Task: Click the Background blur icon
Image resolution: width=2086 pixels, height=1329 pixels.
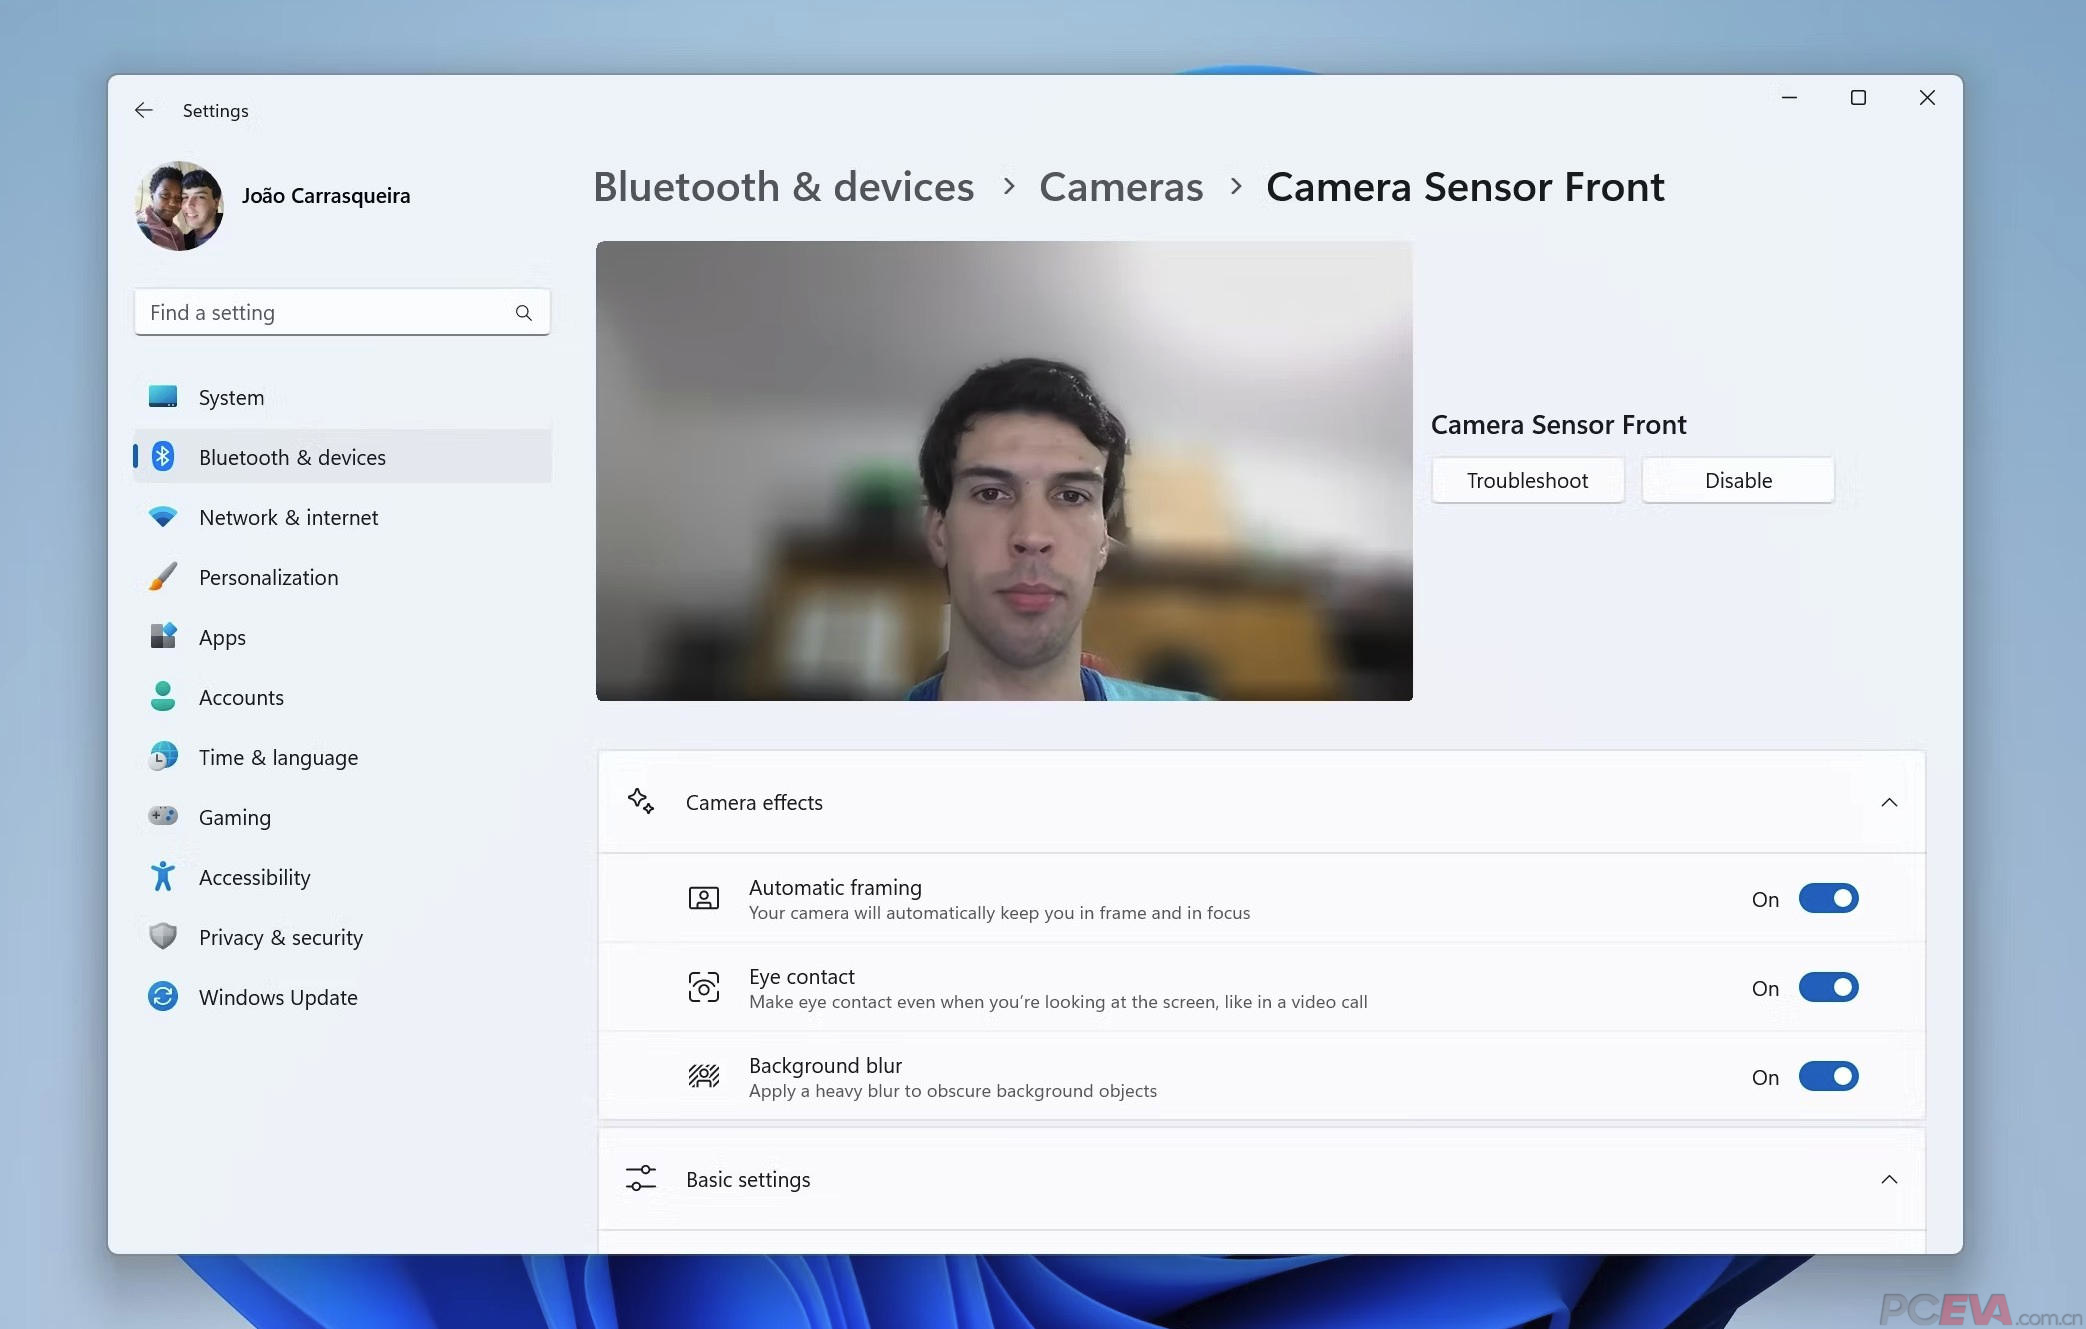Action: 704,1076
